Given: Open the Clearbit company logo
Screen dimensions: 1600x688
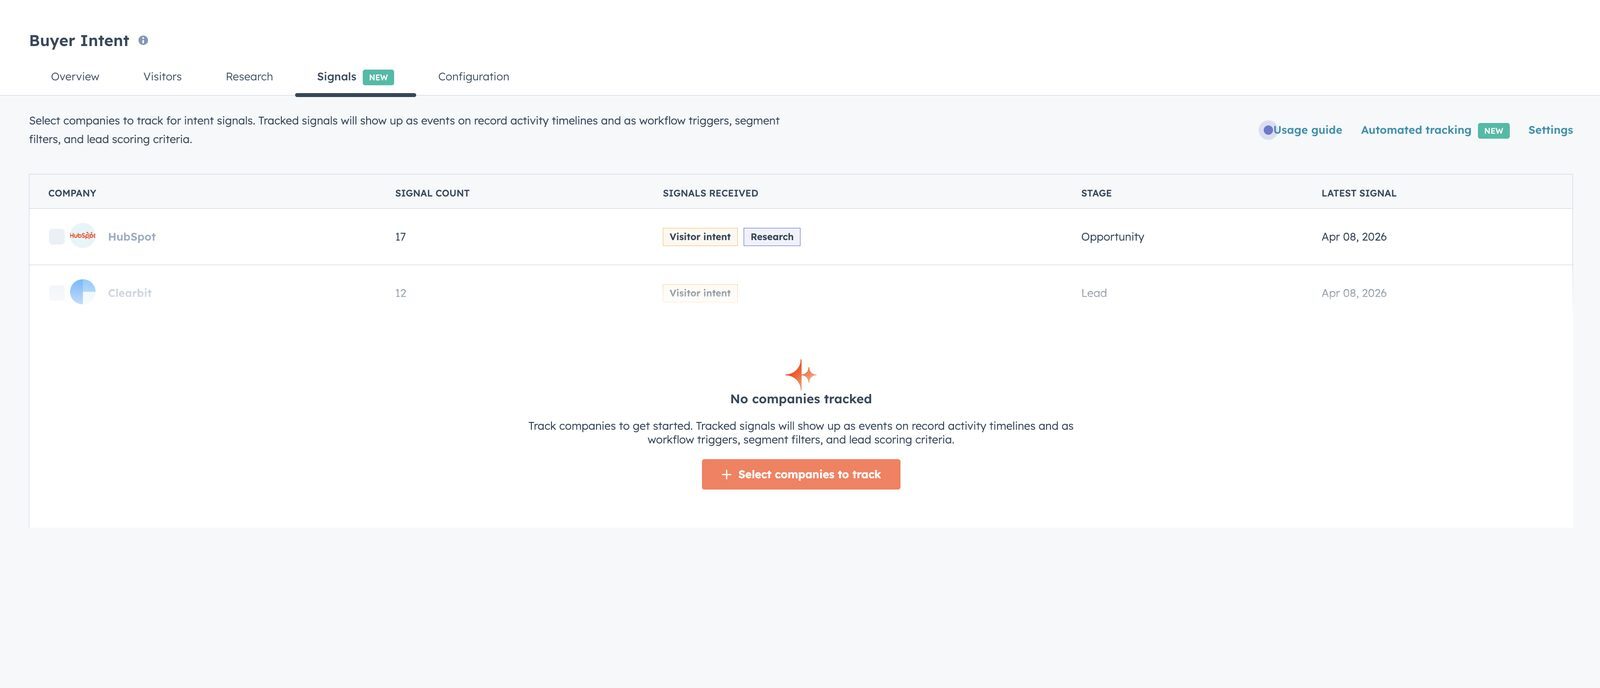Looking at the screenshot, I should coord(83,292).
